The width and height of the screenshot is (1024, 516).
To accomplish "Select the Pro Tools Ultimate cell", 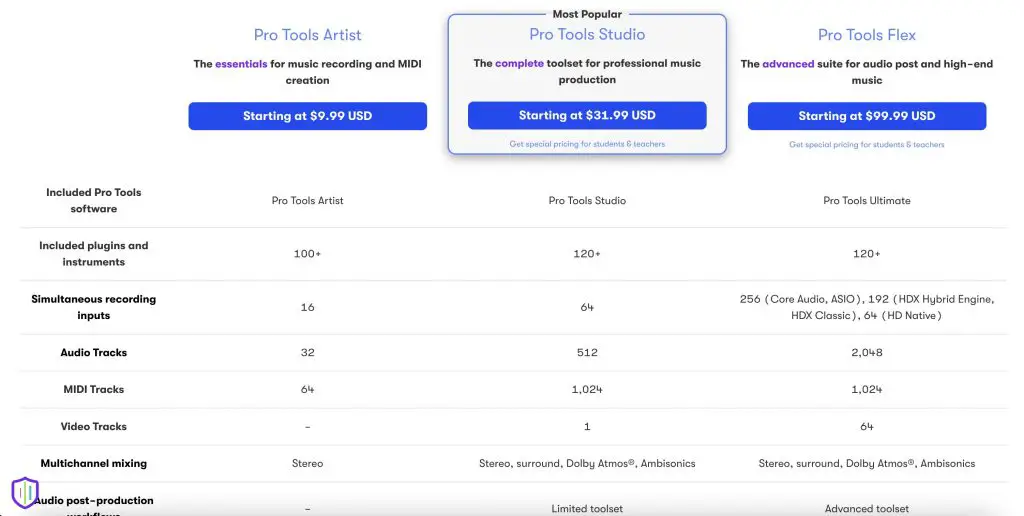I will pos(867,201).
